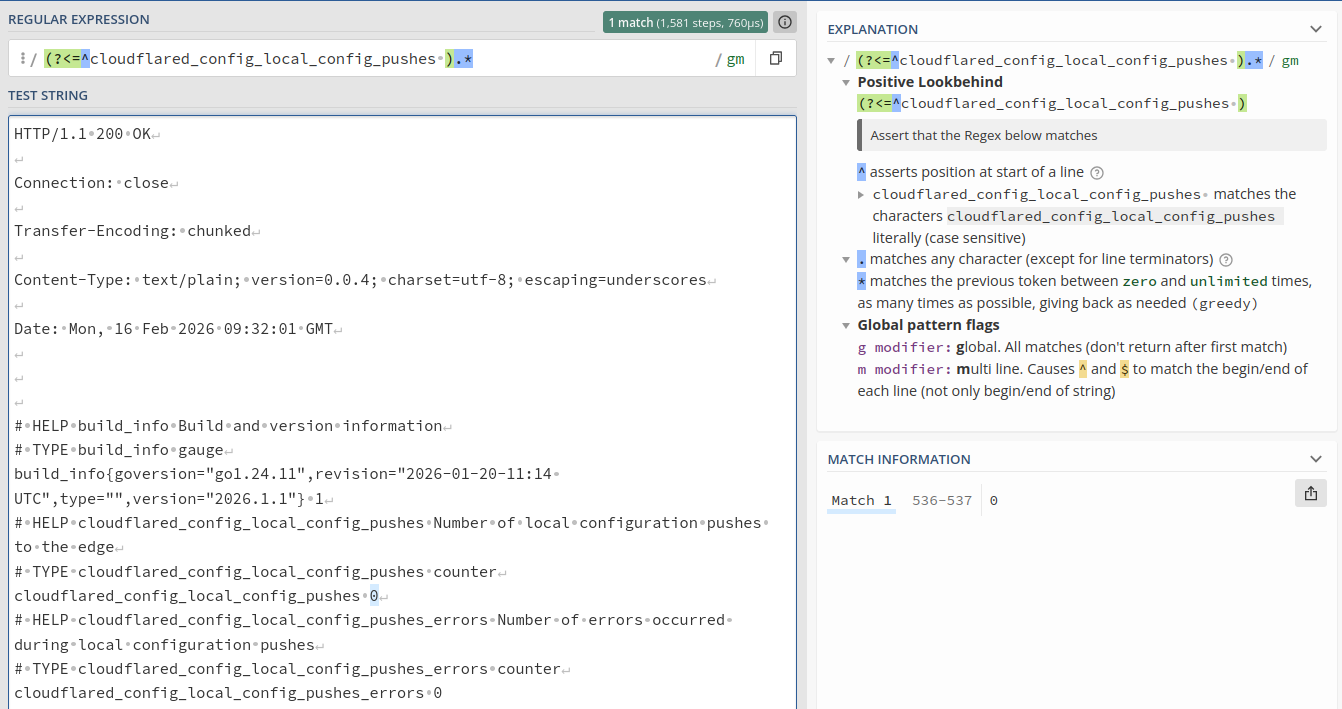
Task: Collapse the Global pattern flags node
Action: tap(846, 325)
